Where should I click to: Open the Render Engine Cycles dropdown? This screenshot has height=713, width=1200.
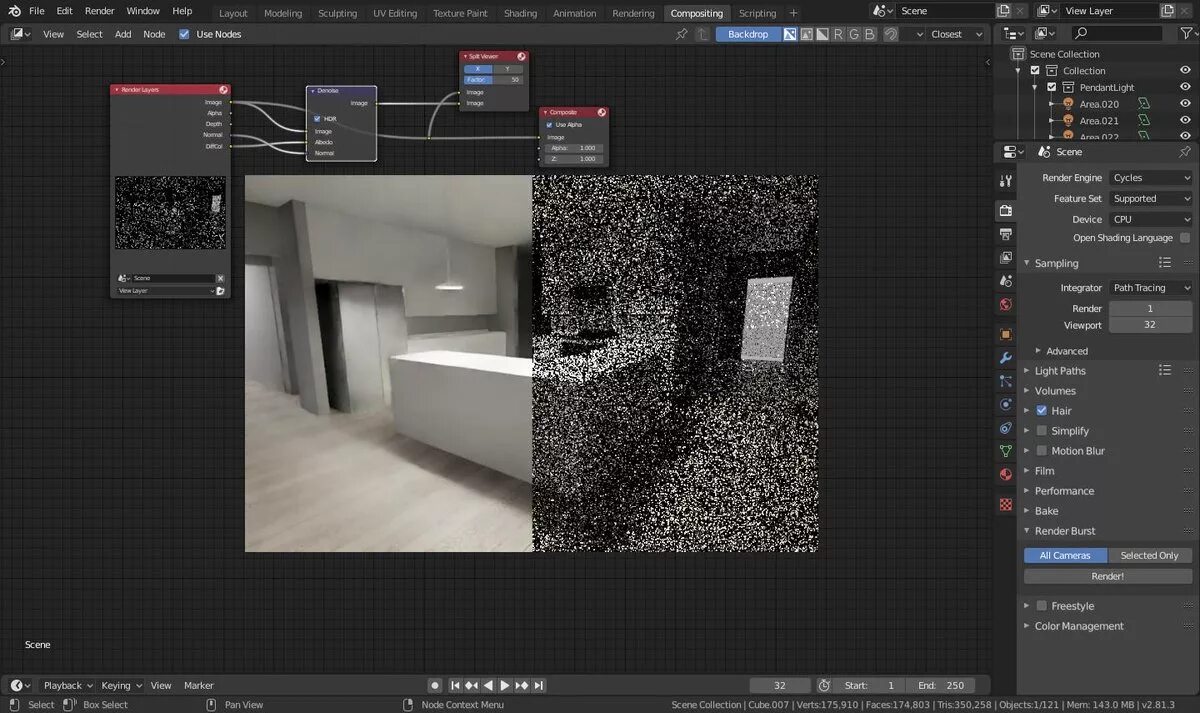(1151, 178)
